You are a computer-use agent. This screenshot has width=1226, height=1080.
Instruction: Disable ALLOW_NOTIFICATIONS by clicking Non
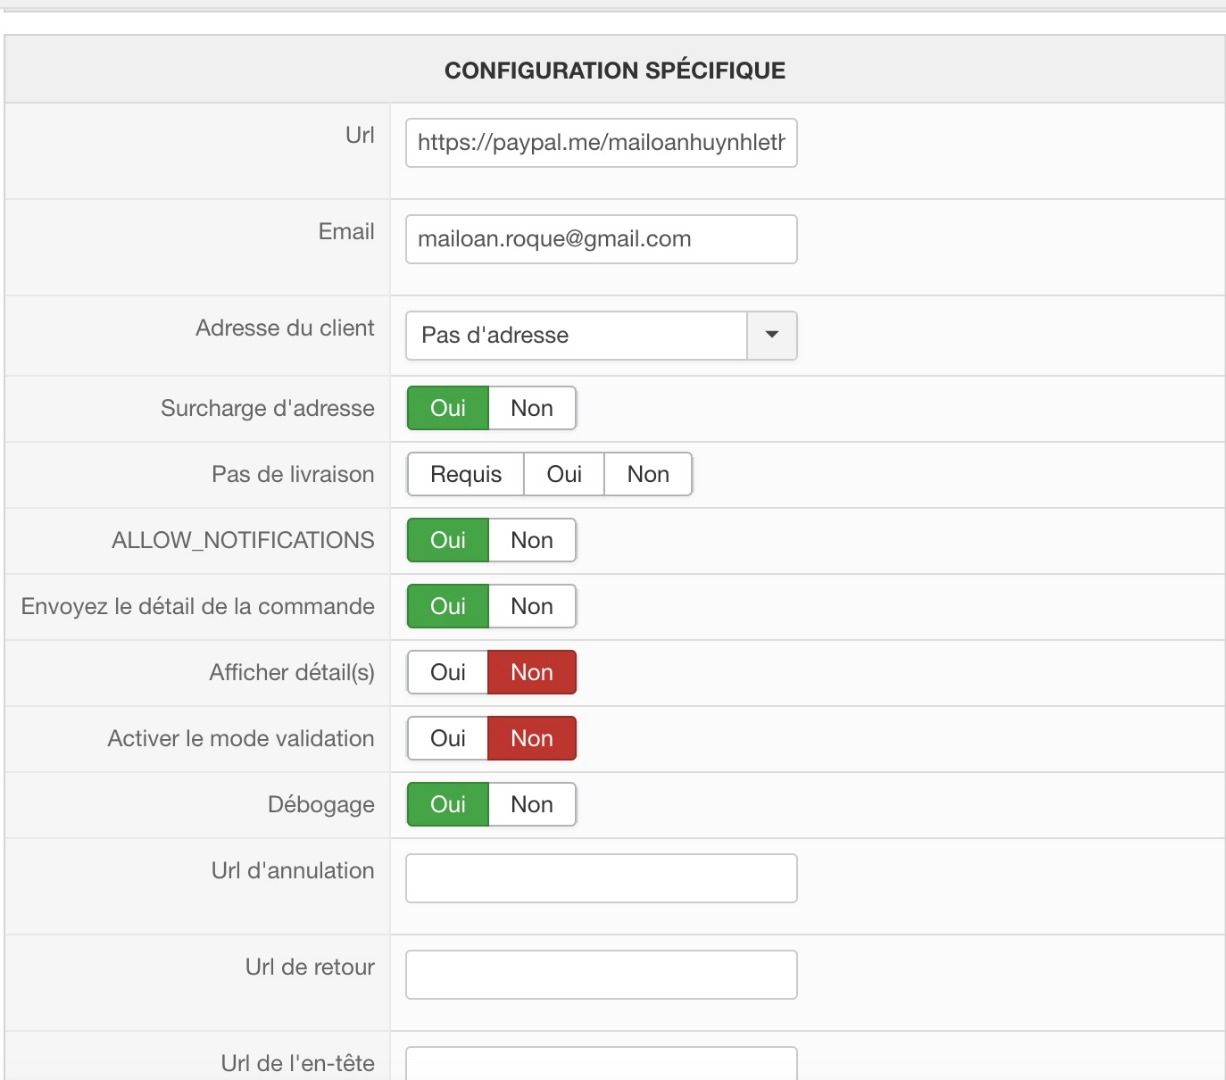(x=531, y=540)
